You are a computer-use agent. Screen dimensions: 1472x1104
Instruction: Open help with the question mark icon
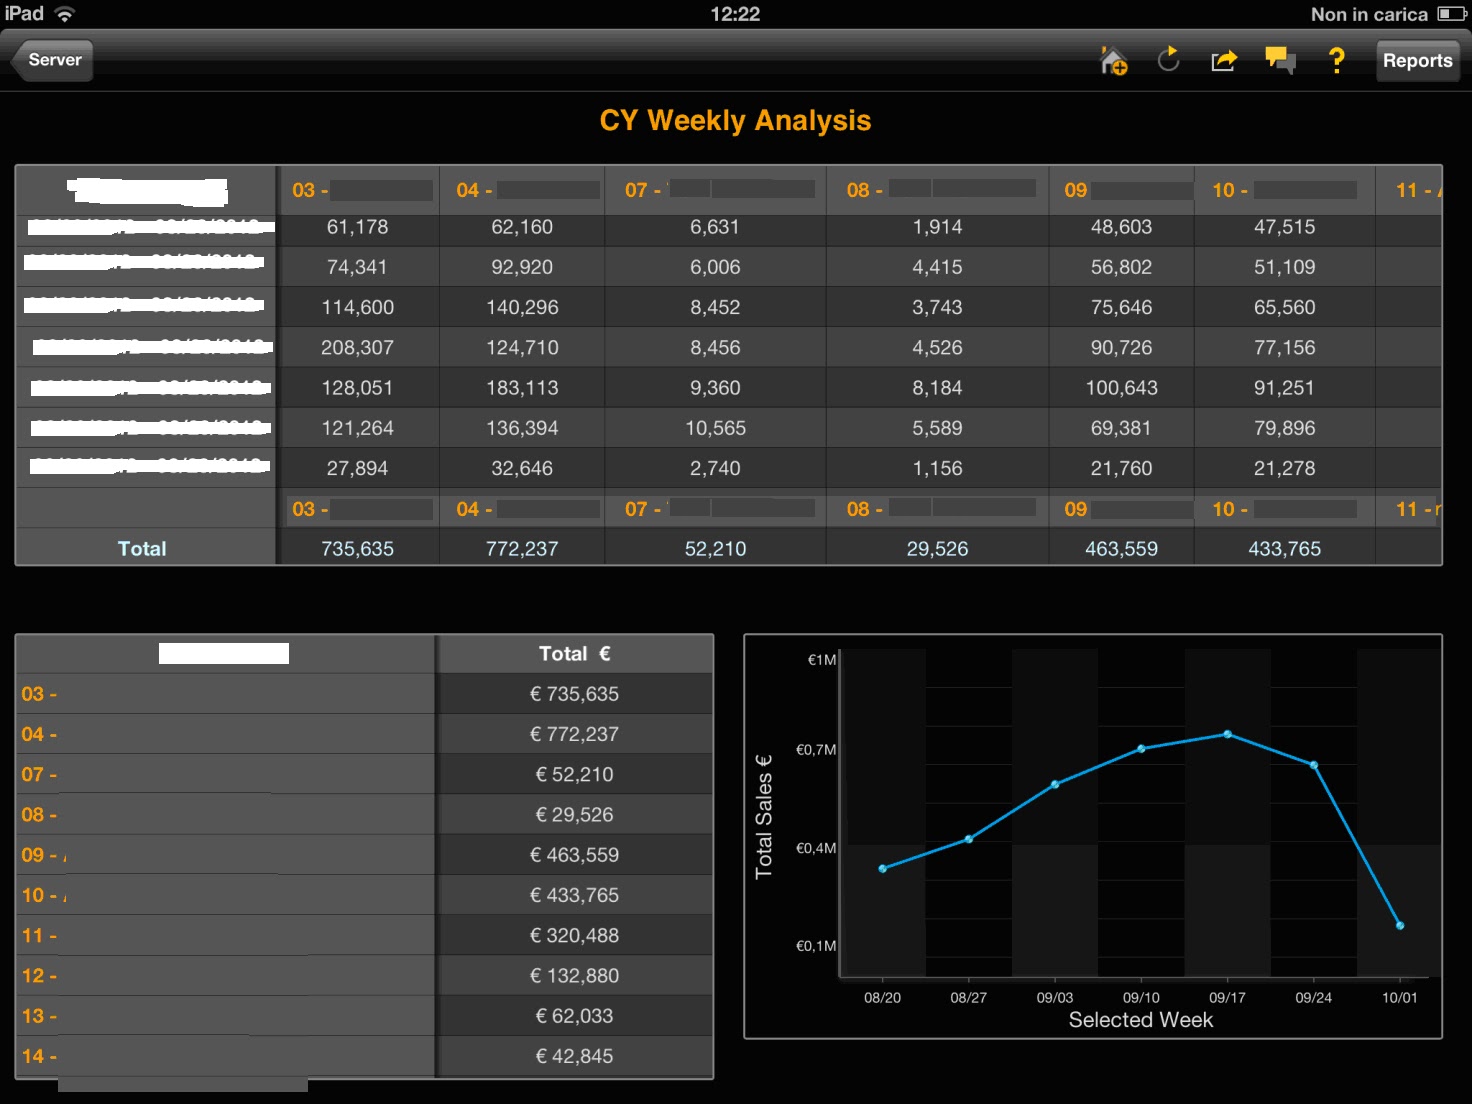[x=1336, y=61]
